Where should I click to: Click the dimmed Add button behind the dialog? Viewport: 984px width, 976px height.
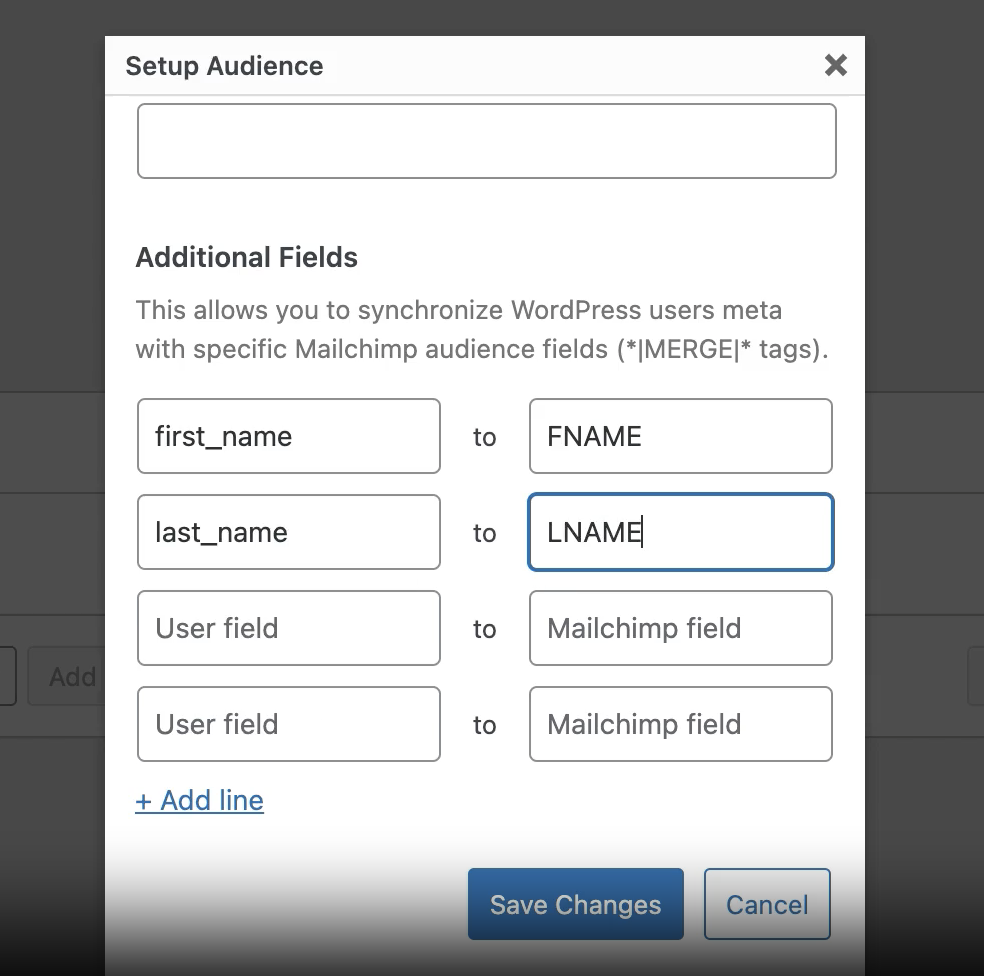click(x=68, y=677)
